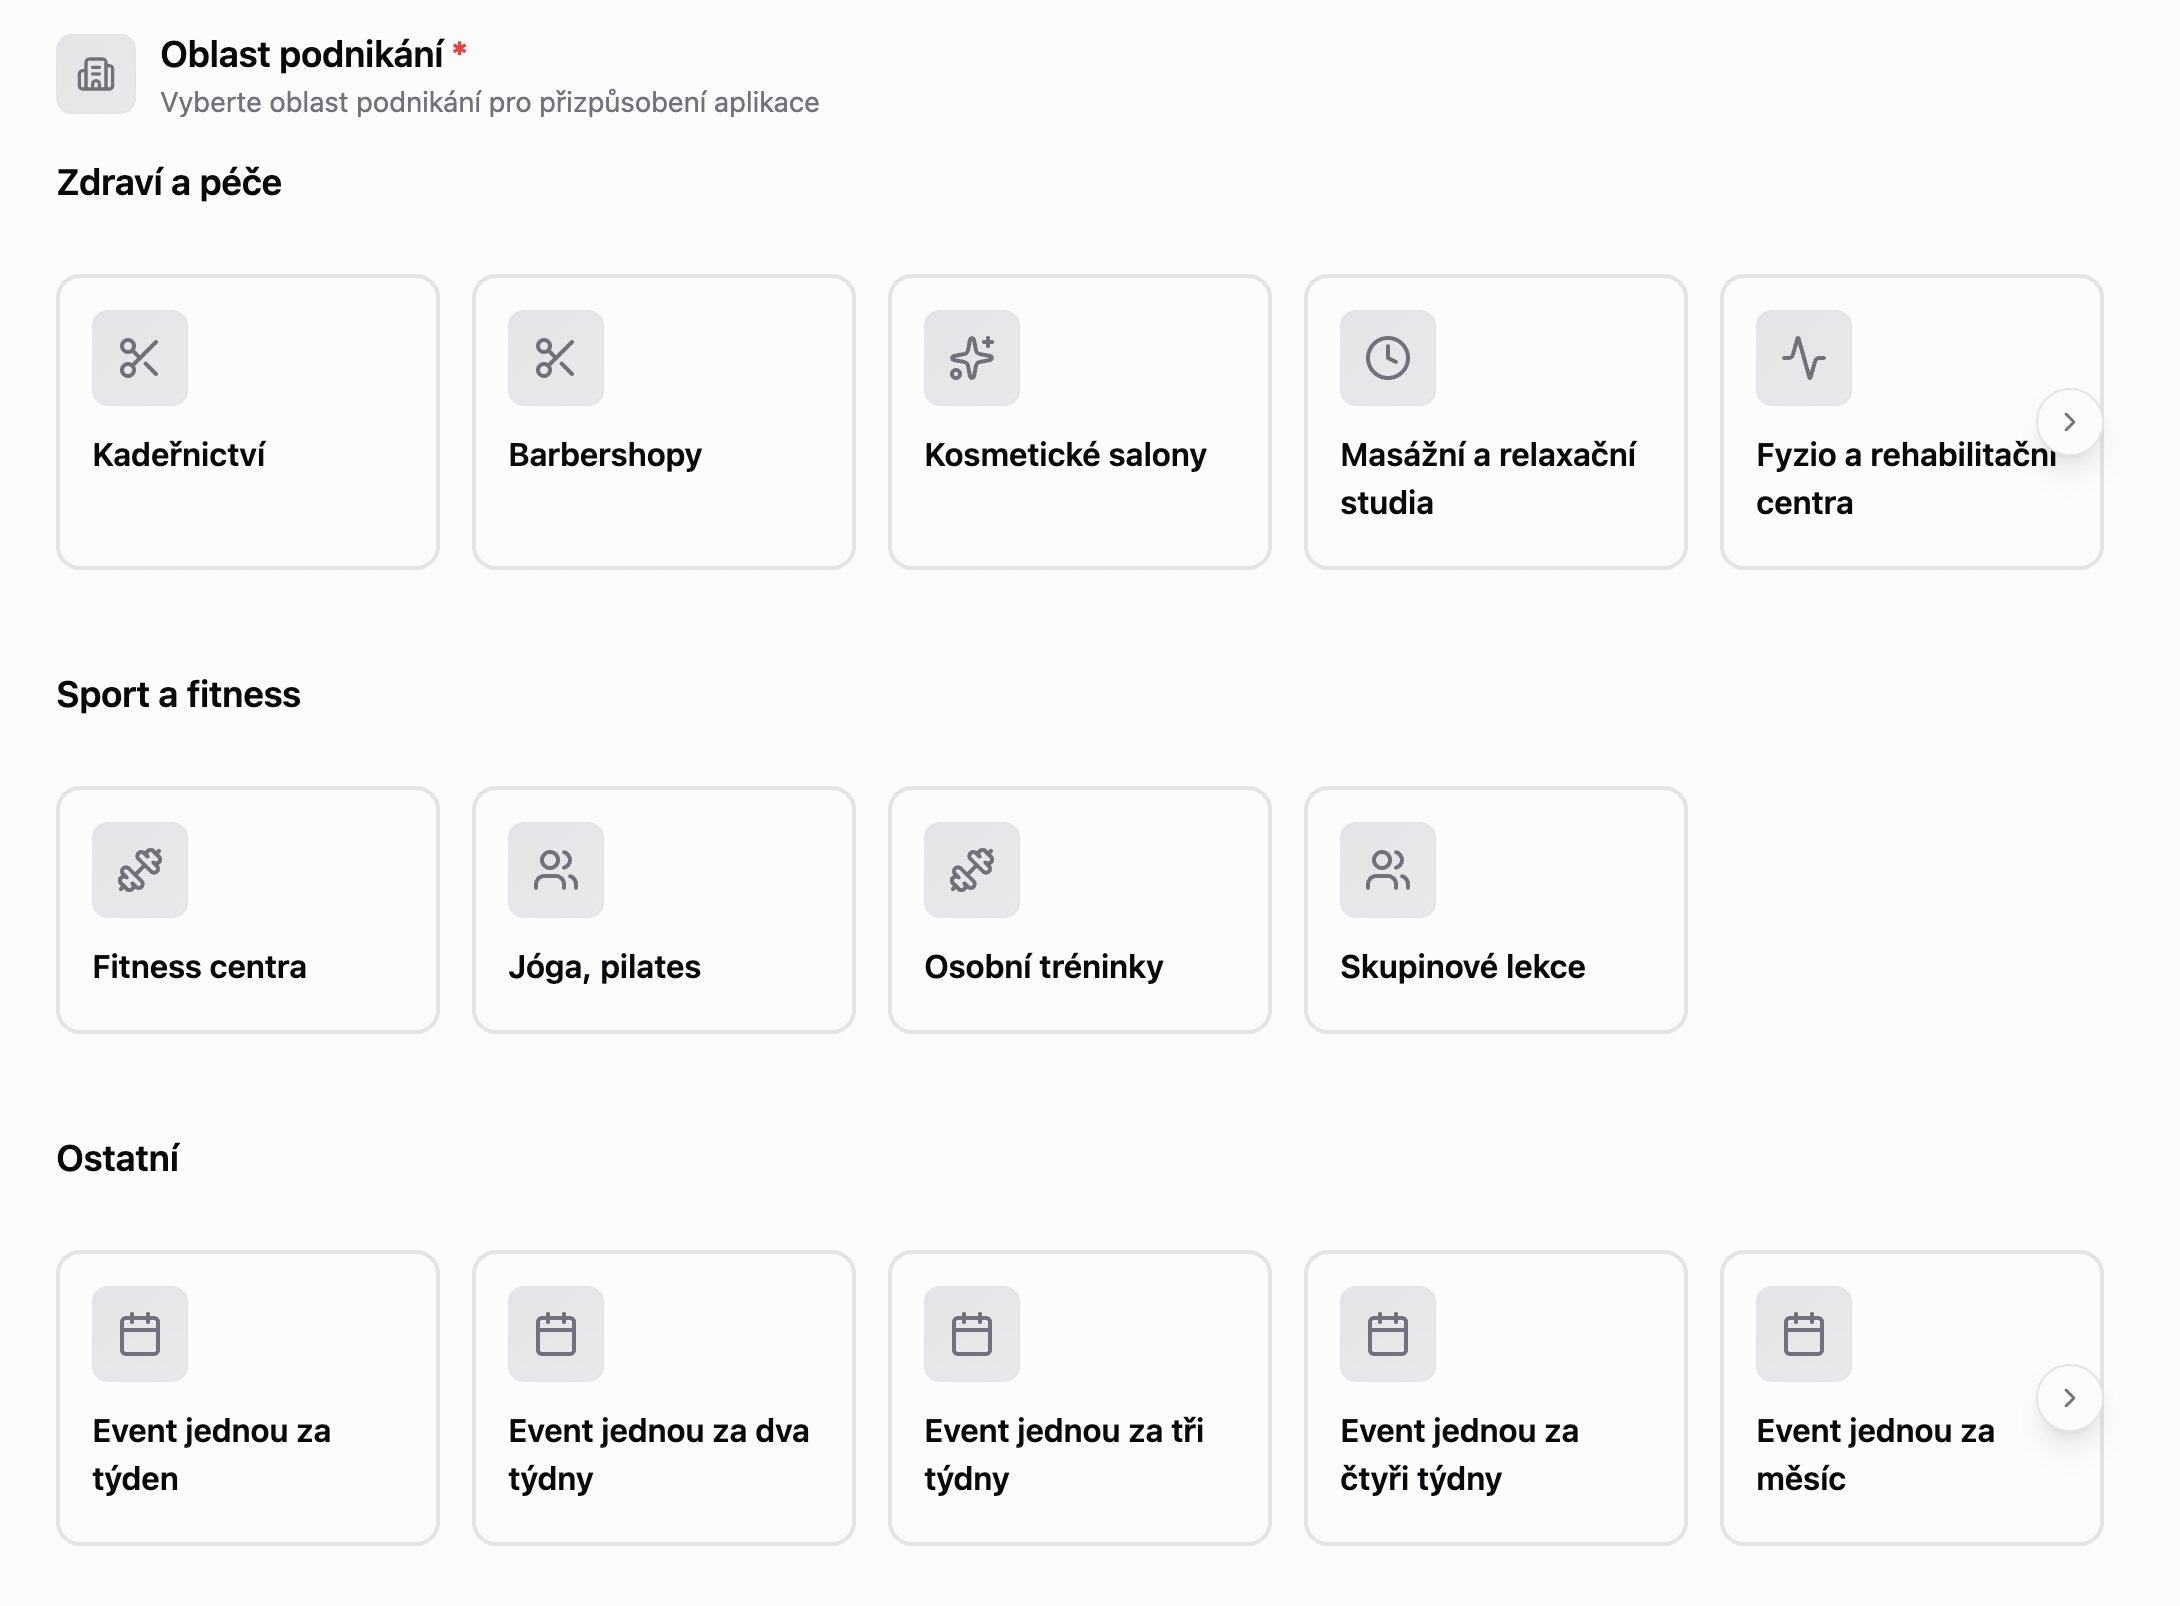Image resolution: width=2180 pixels, height=1606 pixels.
Task: Click the scissors icon on Kadeřnictví card
Action: tap(140, 358)
